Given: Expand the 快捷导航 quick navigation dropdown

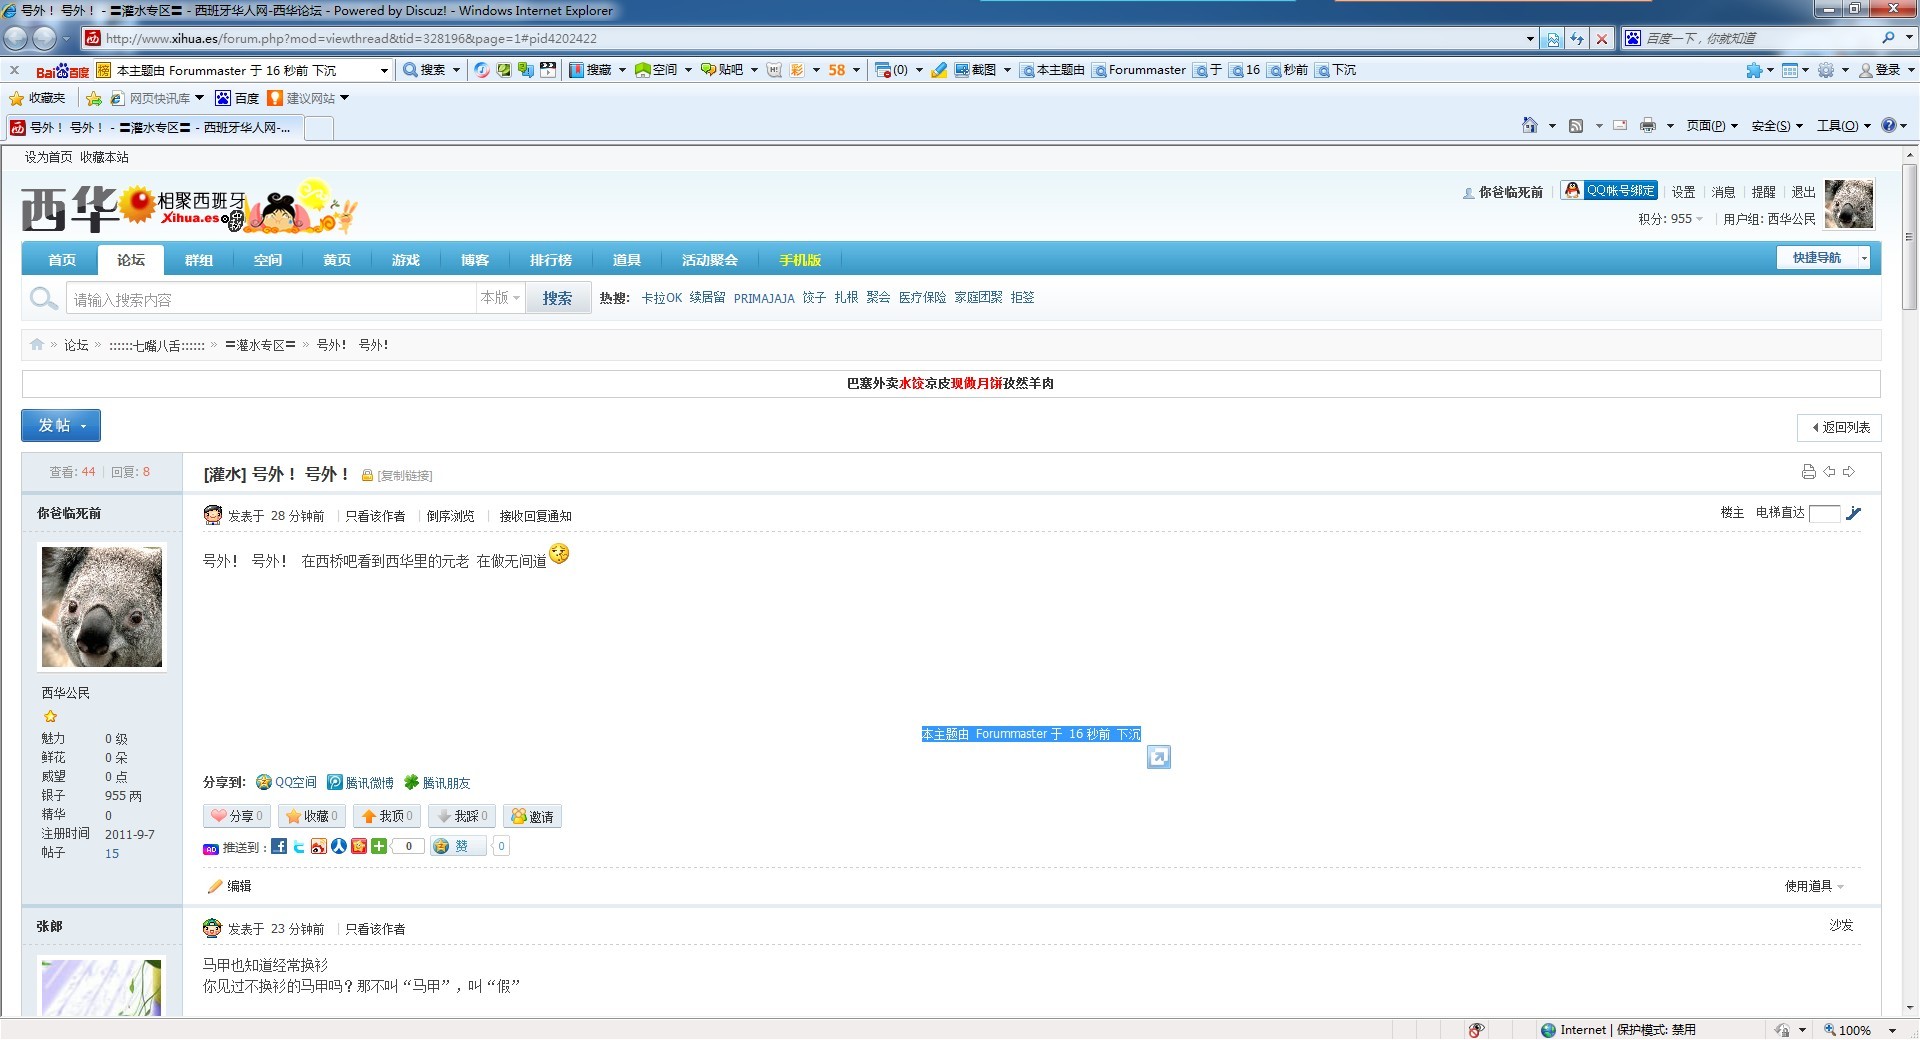Looking at the screenshot, I should coord(1863,258).
